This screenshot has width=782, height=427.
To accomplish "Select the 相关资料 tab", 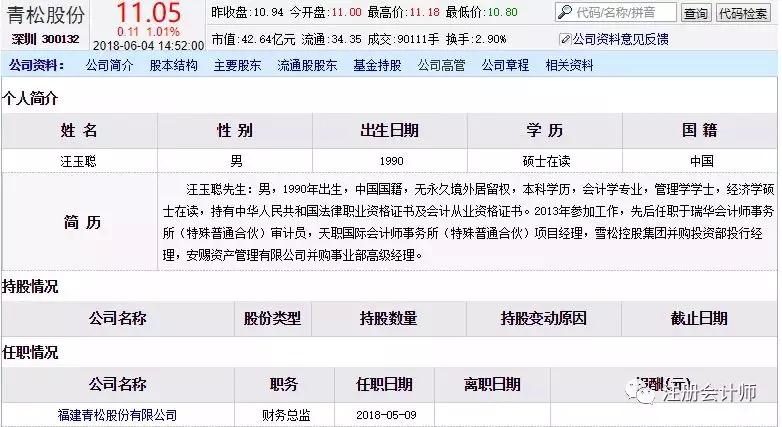I will 570,65.
